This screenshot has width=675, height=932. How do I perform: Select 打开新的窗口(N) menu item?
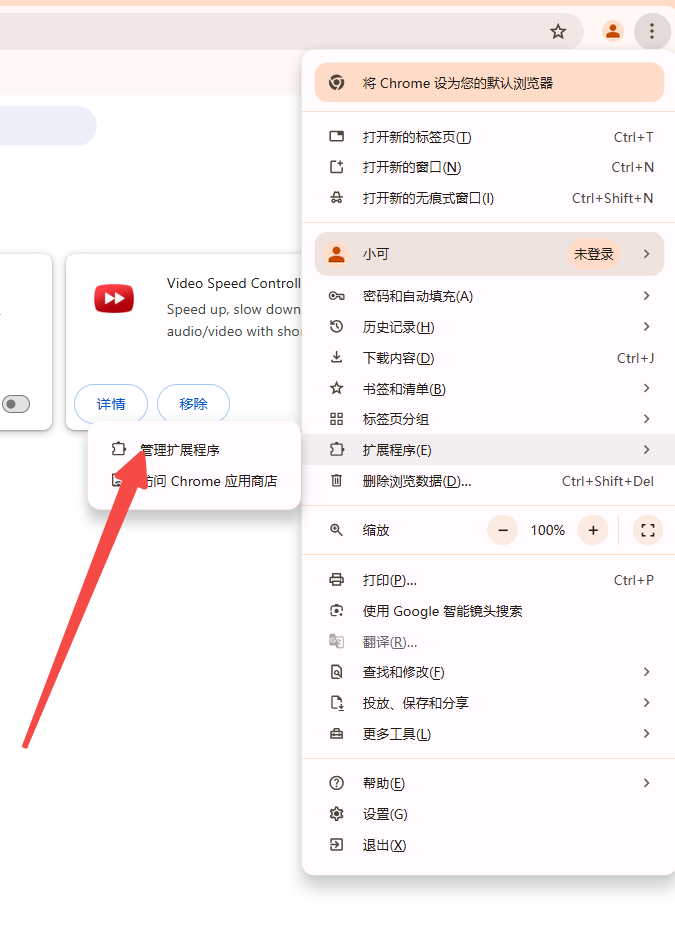point(488,168)
